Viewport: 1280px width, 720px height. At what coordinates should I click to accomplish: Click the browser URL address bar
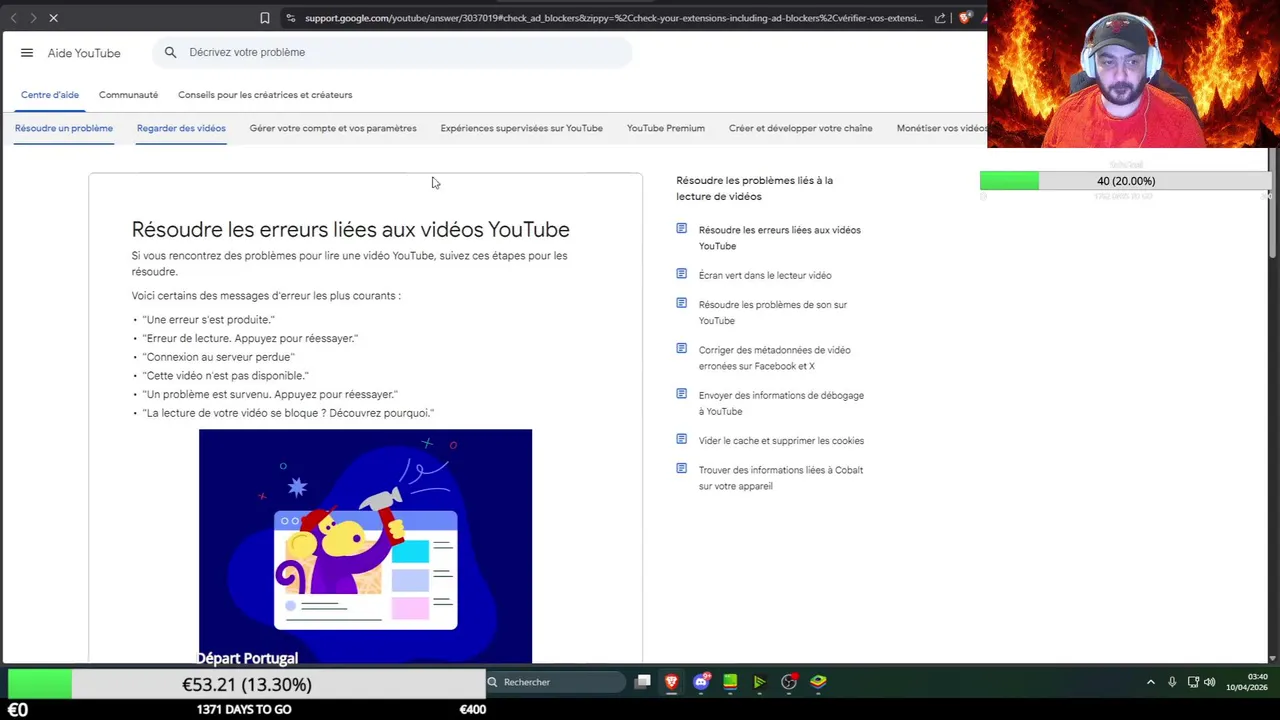[x=614, y=18]
